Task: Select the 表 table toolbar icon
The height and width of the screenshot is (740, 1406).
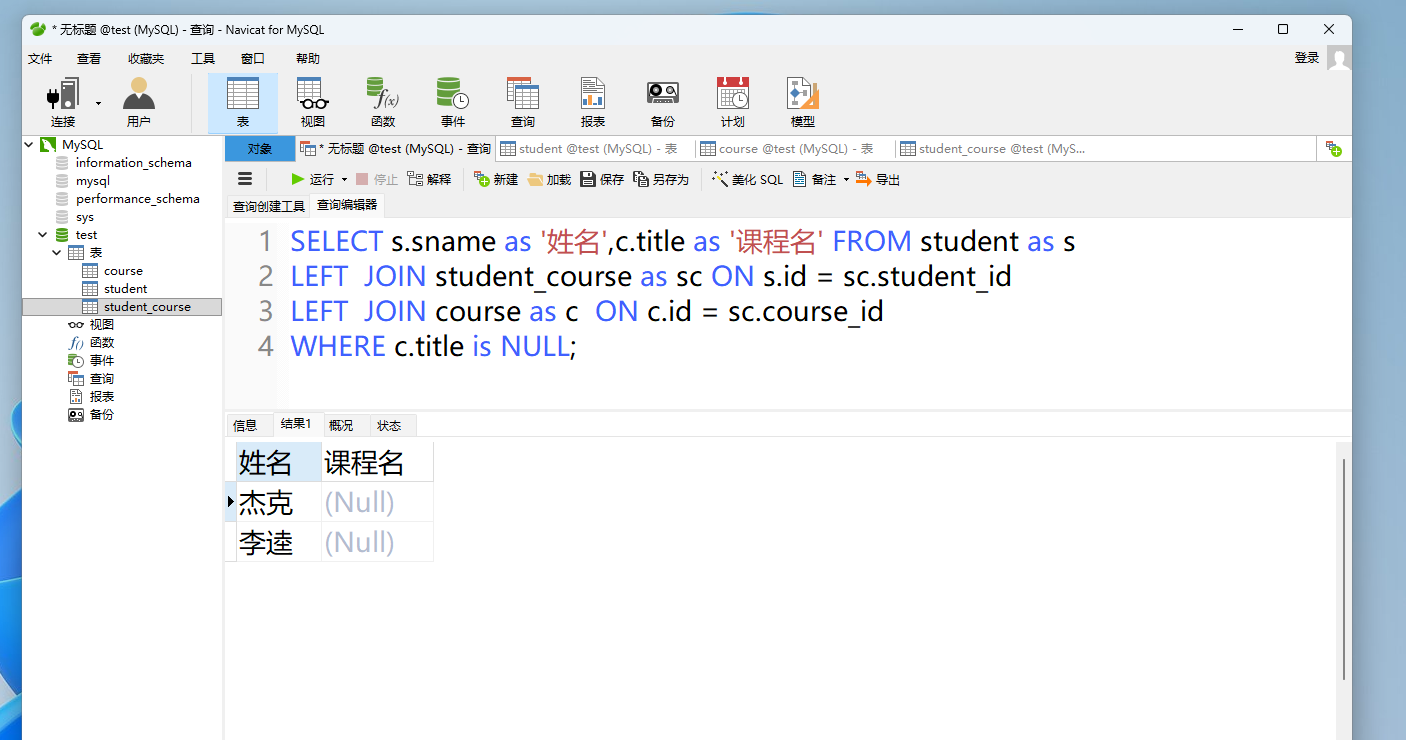Action: [x=243, y=103]
